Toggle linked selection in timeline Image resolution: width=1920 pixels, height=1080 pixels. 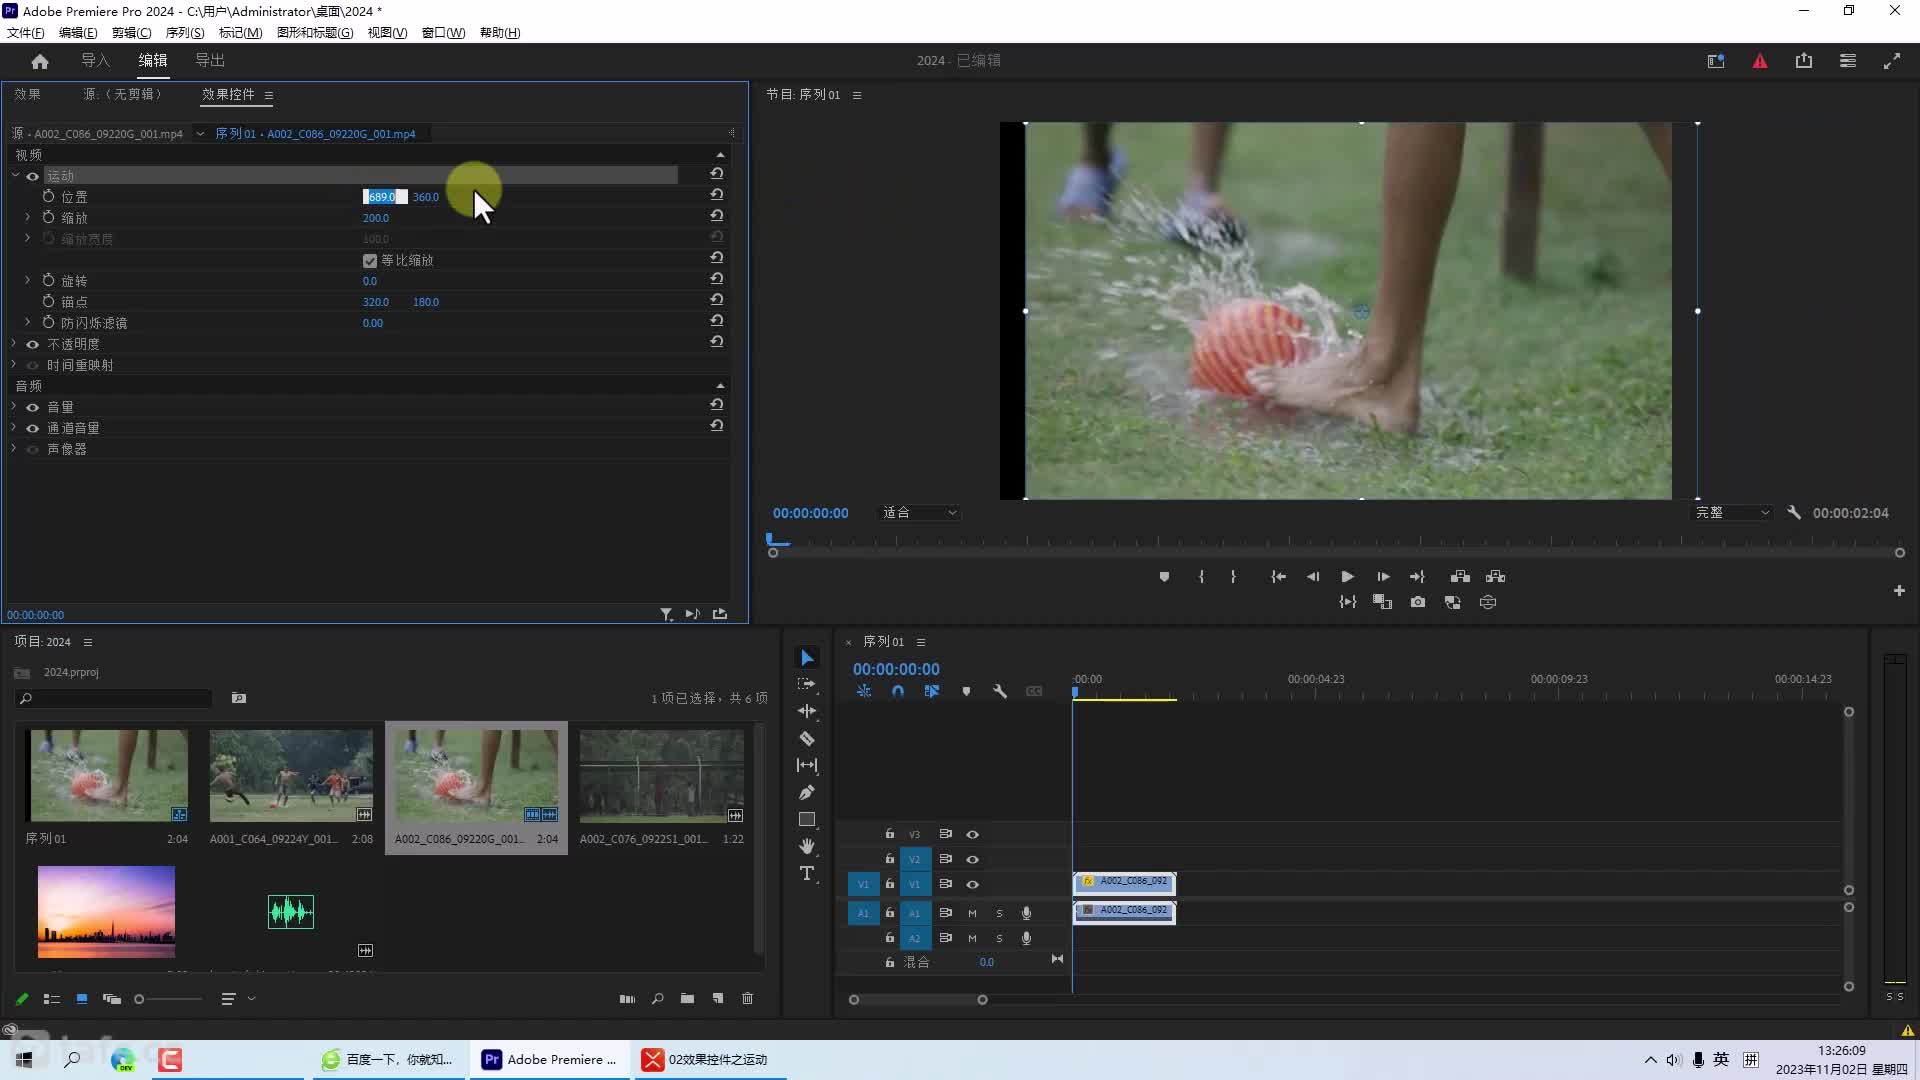932,691
